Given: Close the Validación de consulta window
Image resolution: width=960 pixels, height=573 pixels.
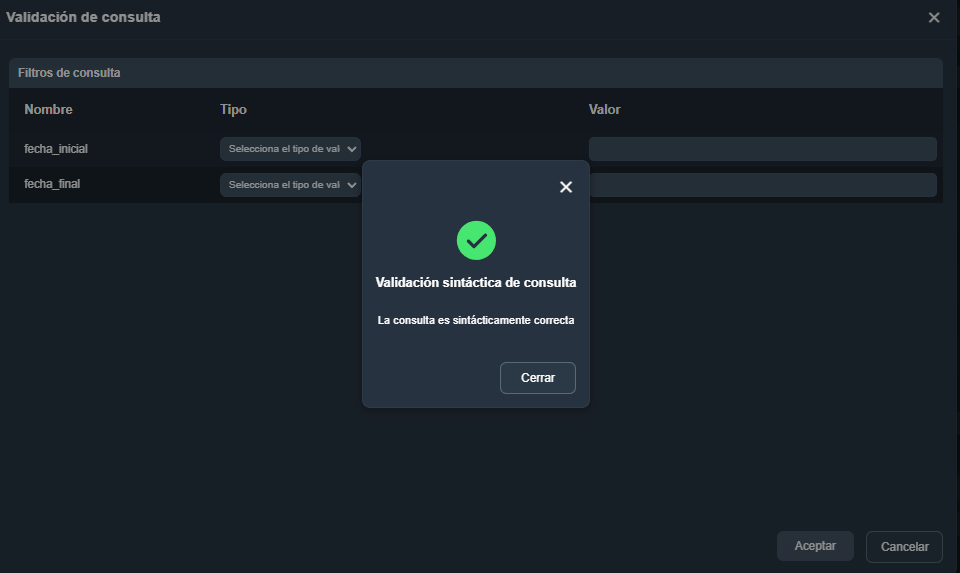Looking at the screenshot, I should (934, 18).
